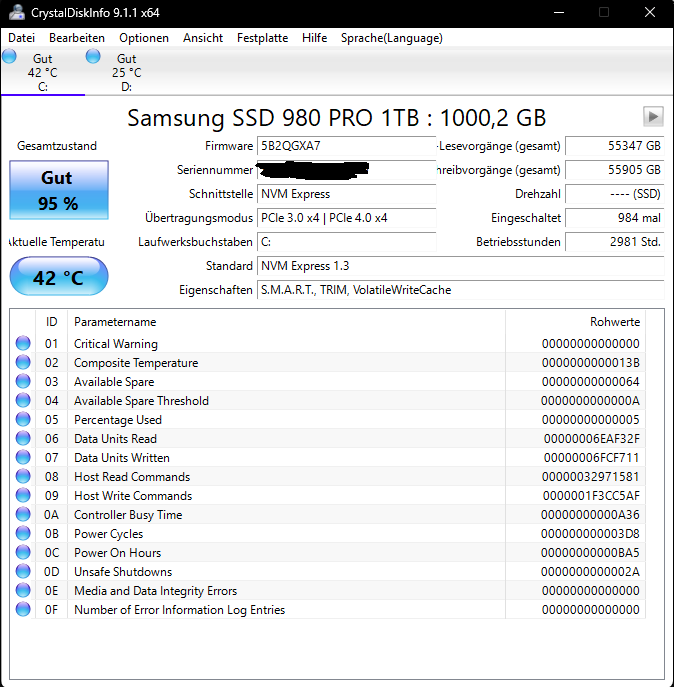Click the ID column header
The image size is (674, 687).
(51, 322)
